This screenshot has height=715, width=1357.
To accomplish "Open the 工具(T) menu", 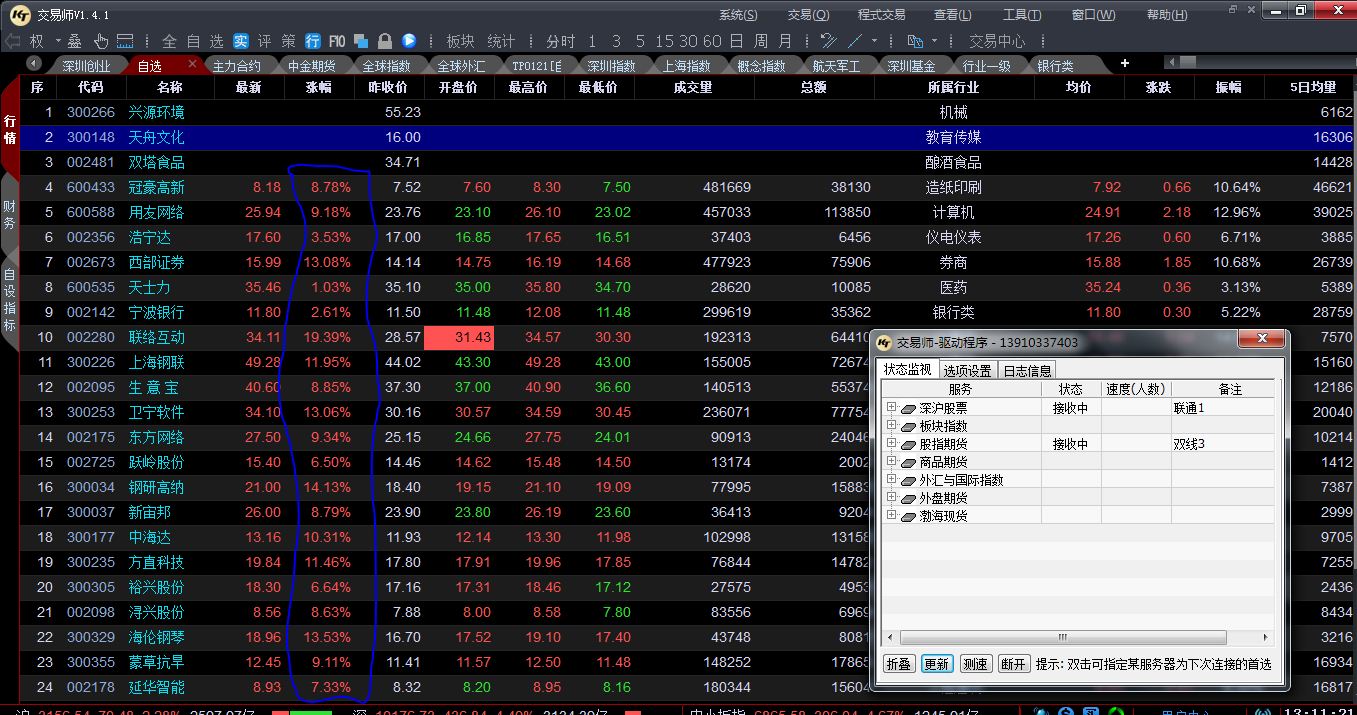I will point(1021,15).
